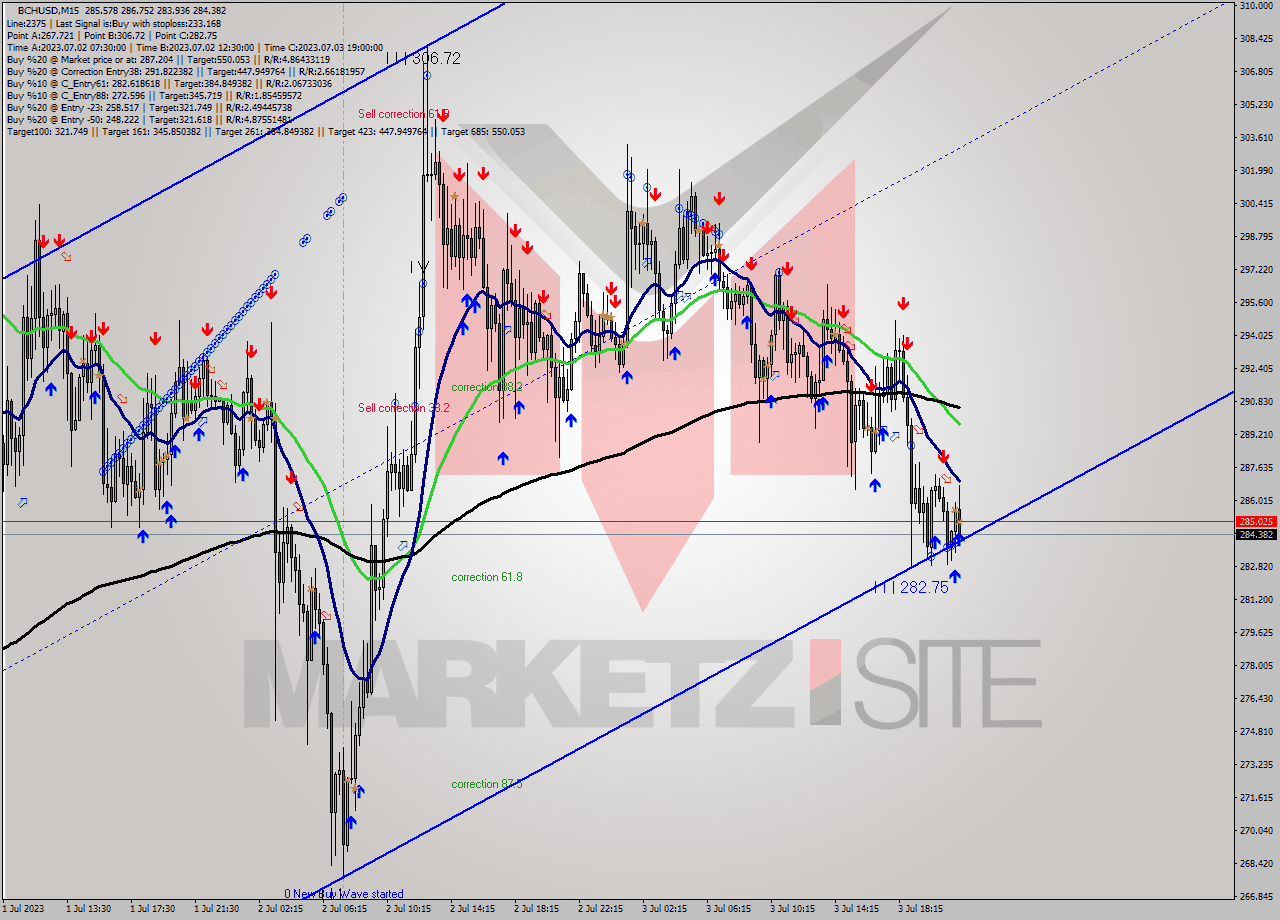Click '2 Jul 02:15' on time axis

(280, 909)
